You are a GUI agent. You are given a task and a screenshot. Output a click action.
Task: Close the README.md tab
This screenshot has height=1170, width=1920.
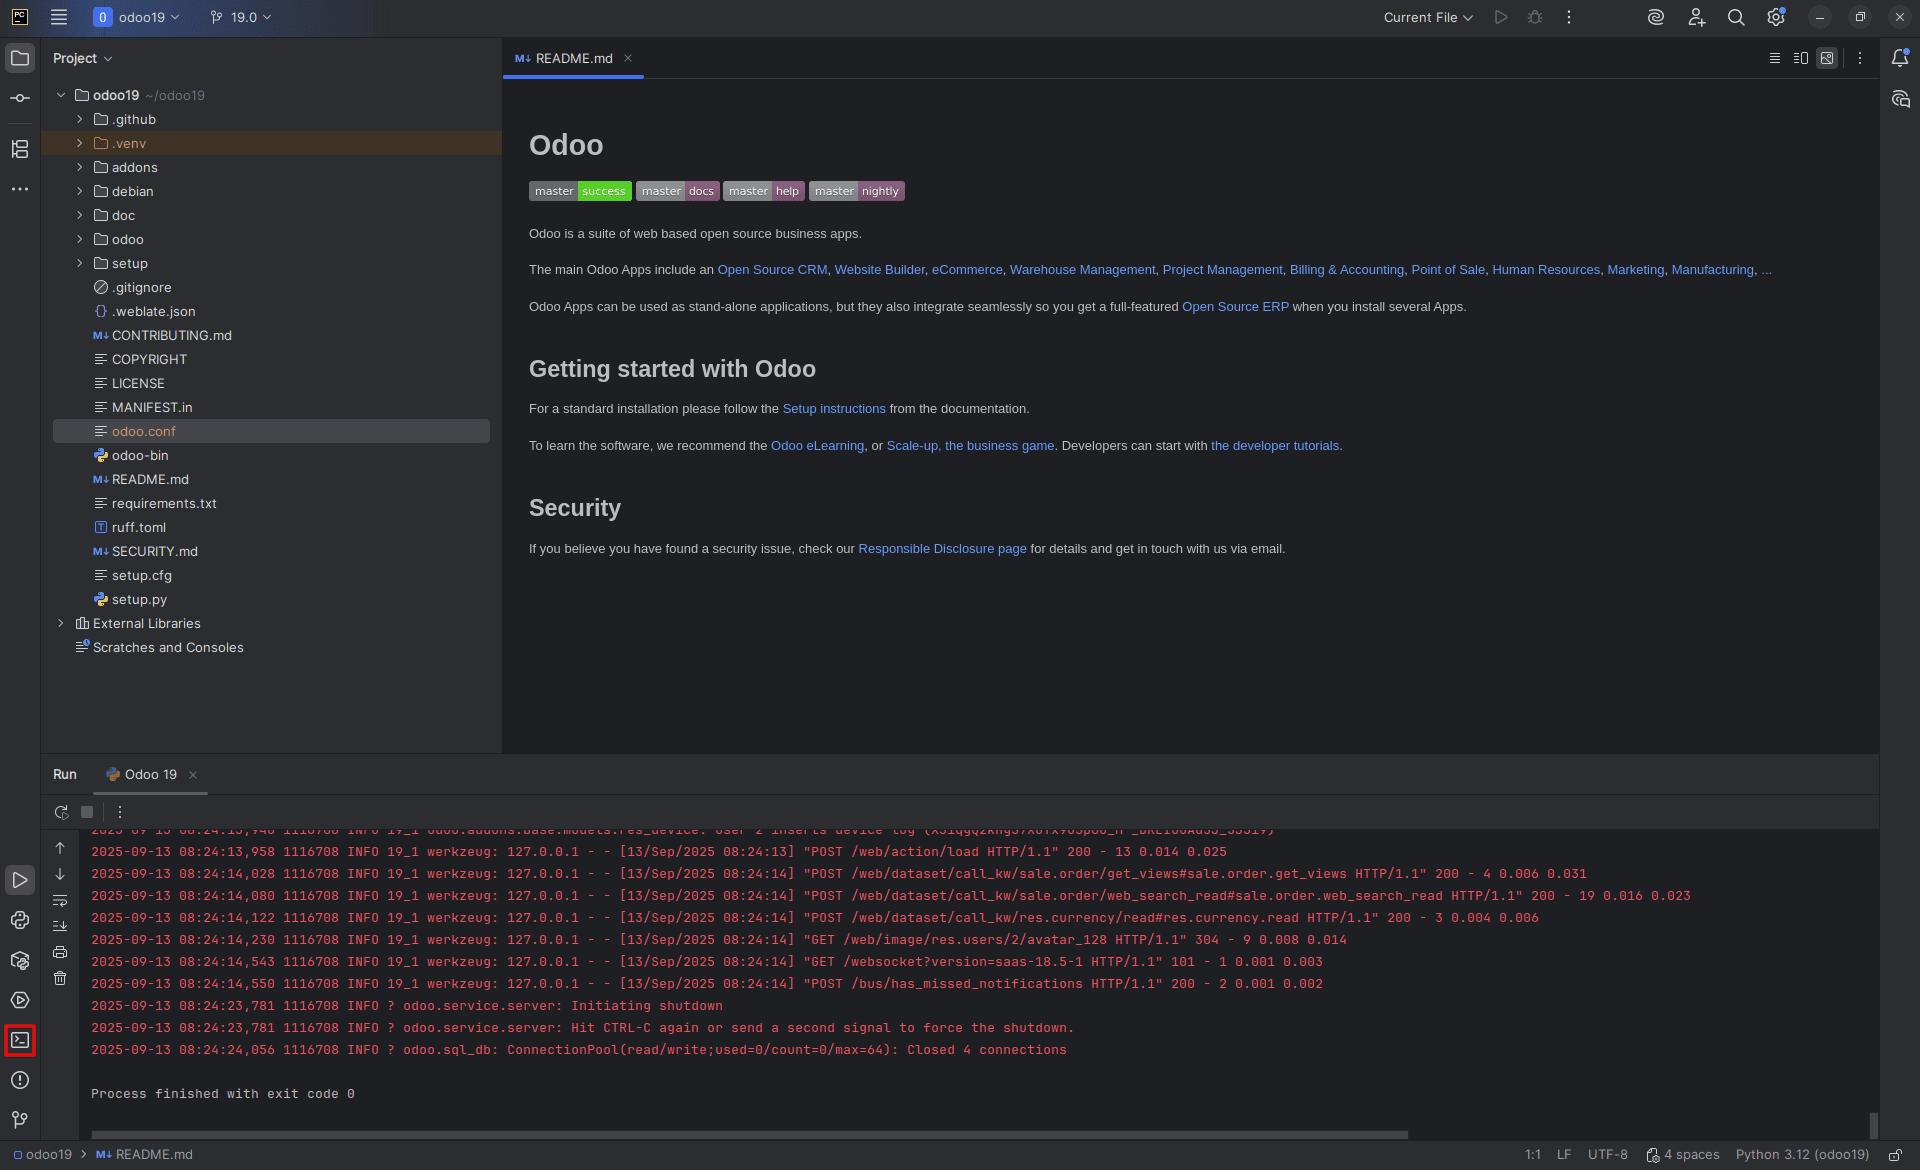point(628,58)
